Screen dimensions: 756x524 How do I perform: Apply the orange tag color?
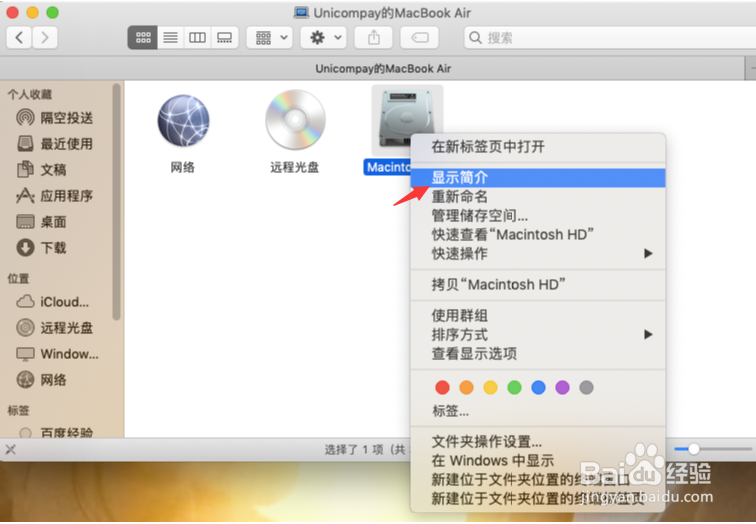point(466,387)
